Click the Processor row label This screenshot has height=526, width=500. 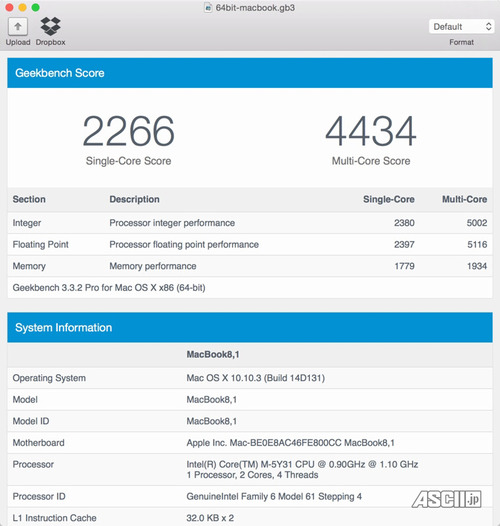click(x=33, y=465)
